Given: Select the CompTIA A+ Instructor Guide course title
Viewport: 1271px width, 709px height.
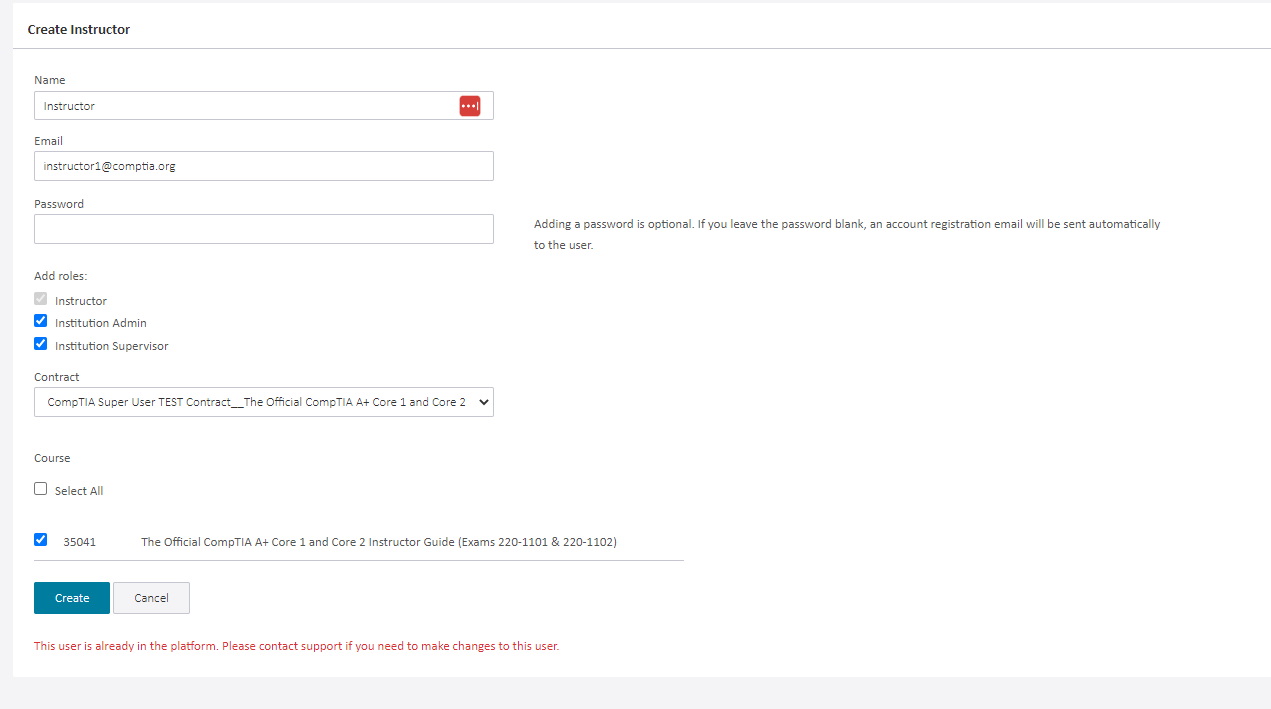Looking at the screenshot, I should pos(379,541).
